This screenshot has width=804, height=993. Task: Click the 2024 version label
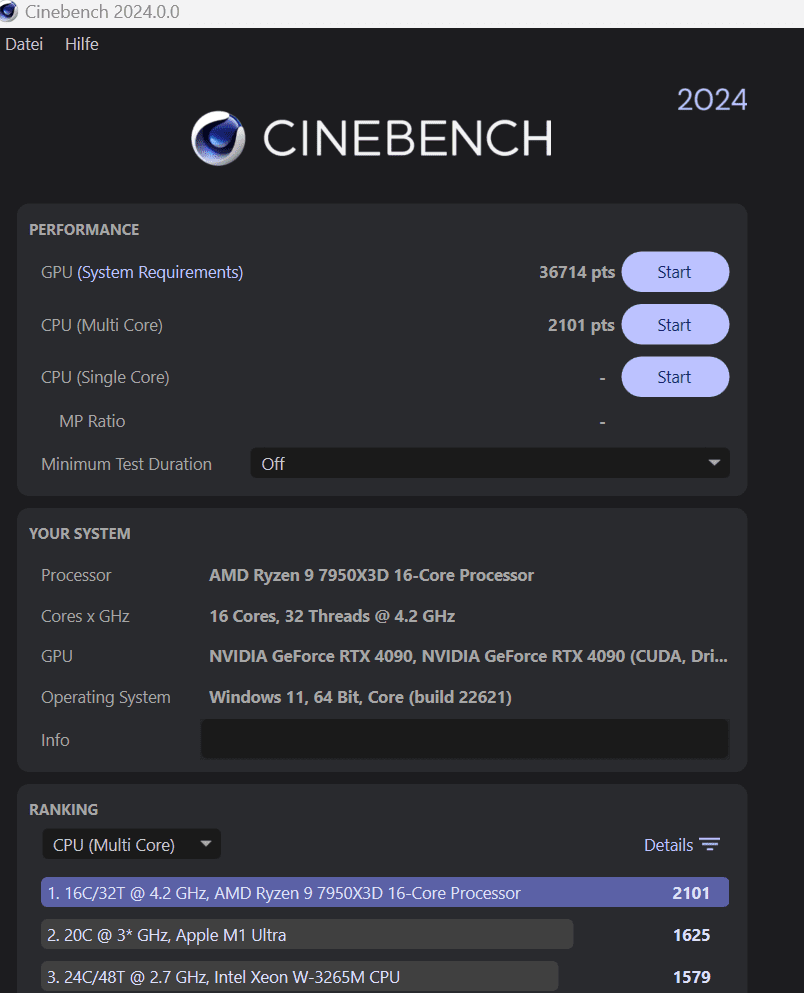(712, 100)
